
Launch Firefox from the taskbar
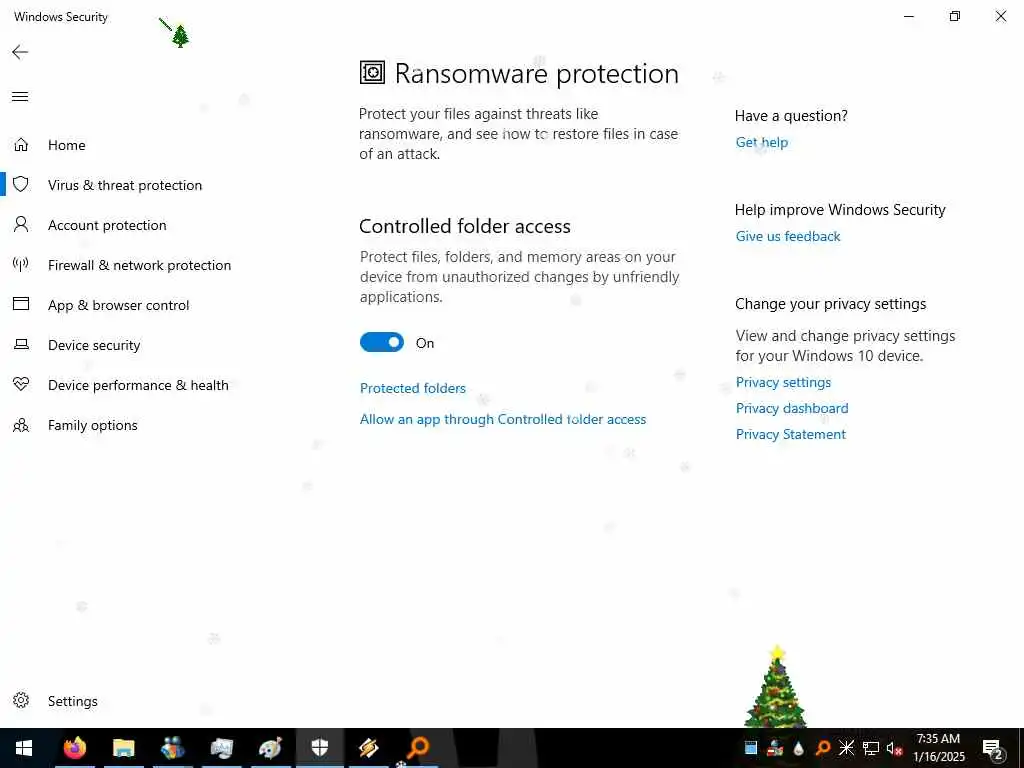point(74,748)
